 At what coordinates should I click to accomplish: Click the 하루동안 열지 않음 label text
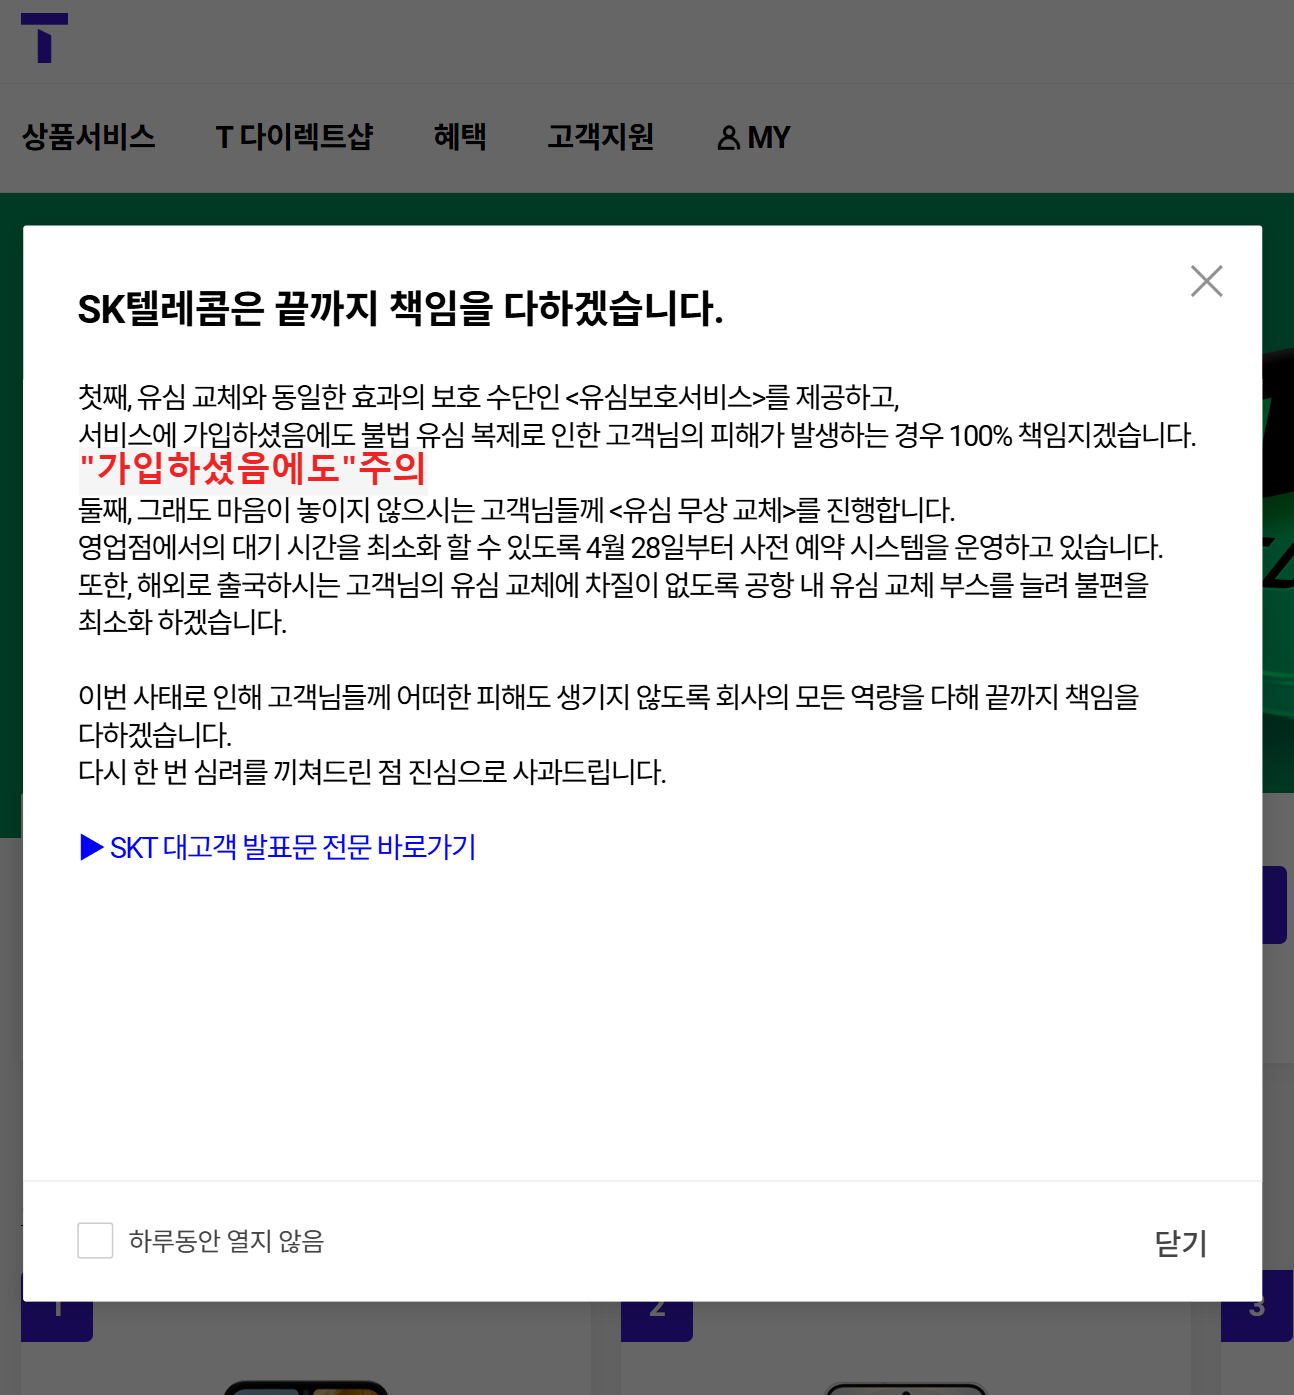pos(227,1241)
